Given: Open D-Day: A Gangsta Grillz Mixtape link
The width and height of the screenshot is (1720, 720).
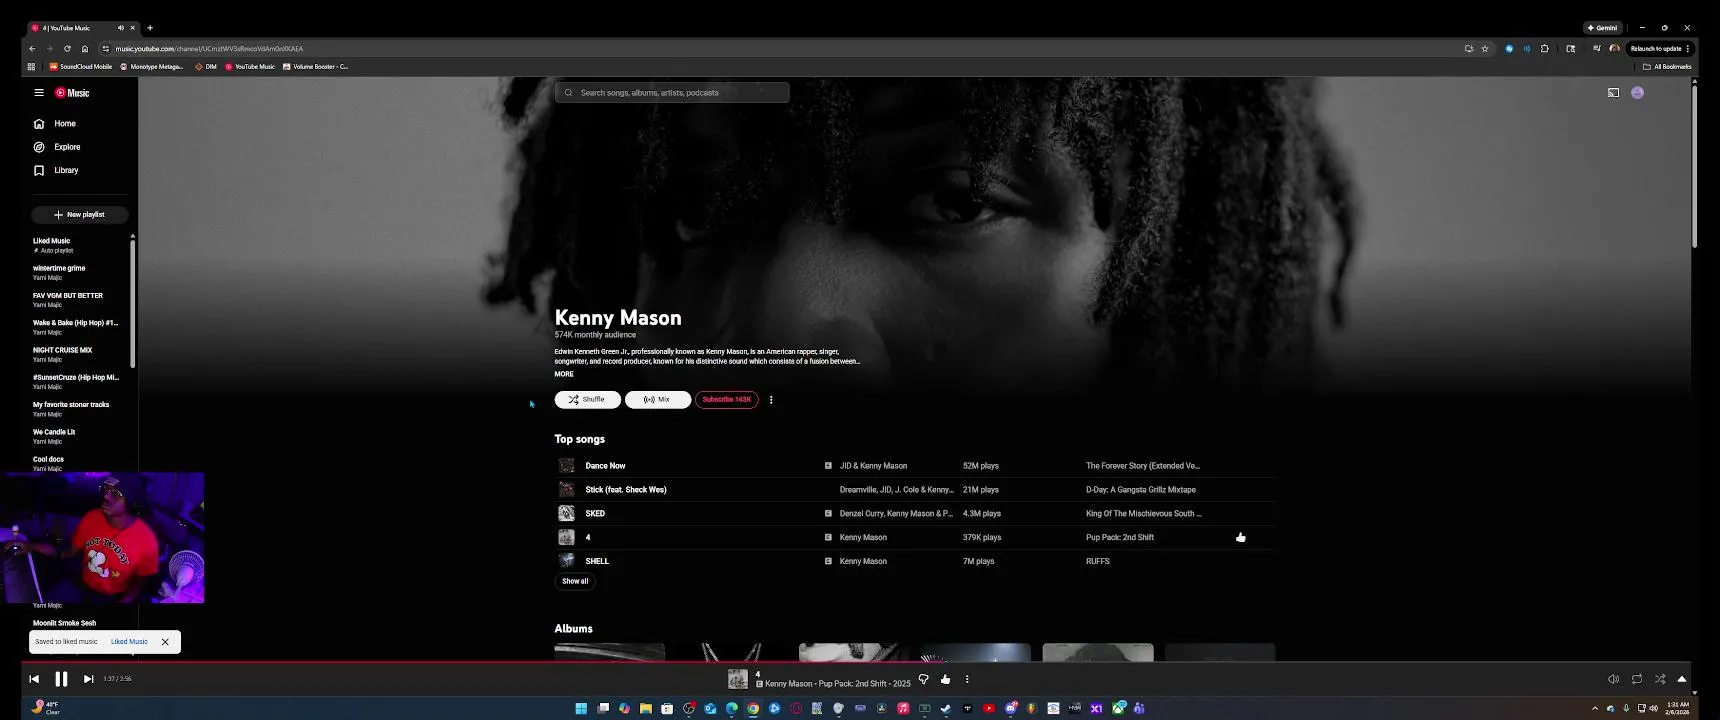Looking at the screenshot, I should point(1141,490).
